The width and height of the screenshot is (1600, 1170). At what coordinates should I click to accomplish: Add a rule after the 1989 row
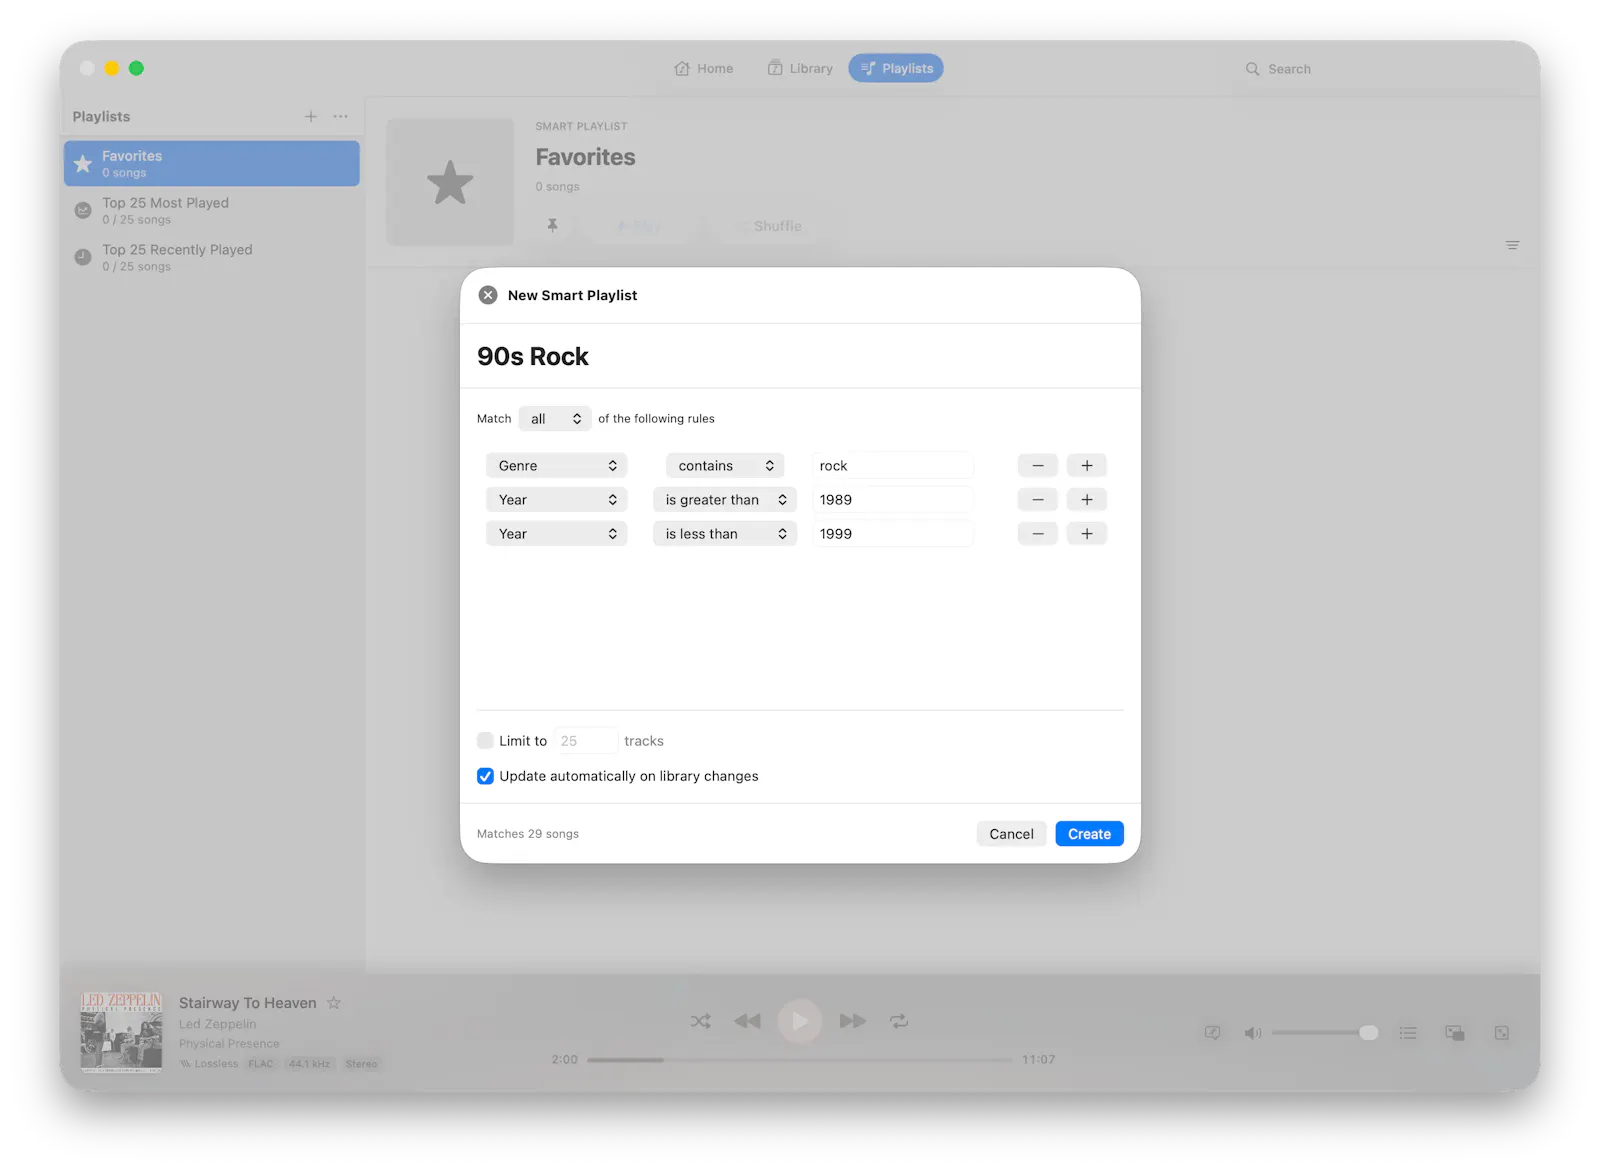pos(1087,500)
